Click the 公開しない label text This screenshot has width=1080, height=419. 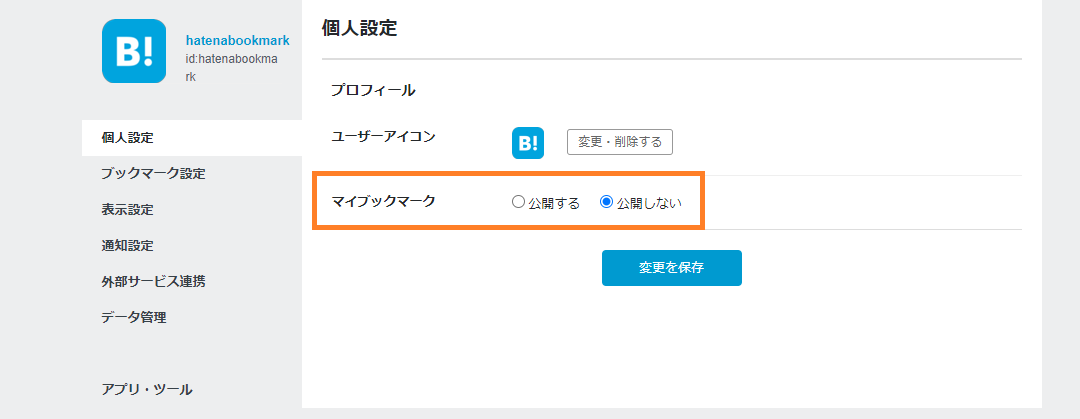pos(649,203)
